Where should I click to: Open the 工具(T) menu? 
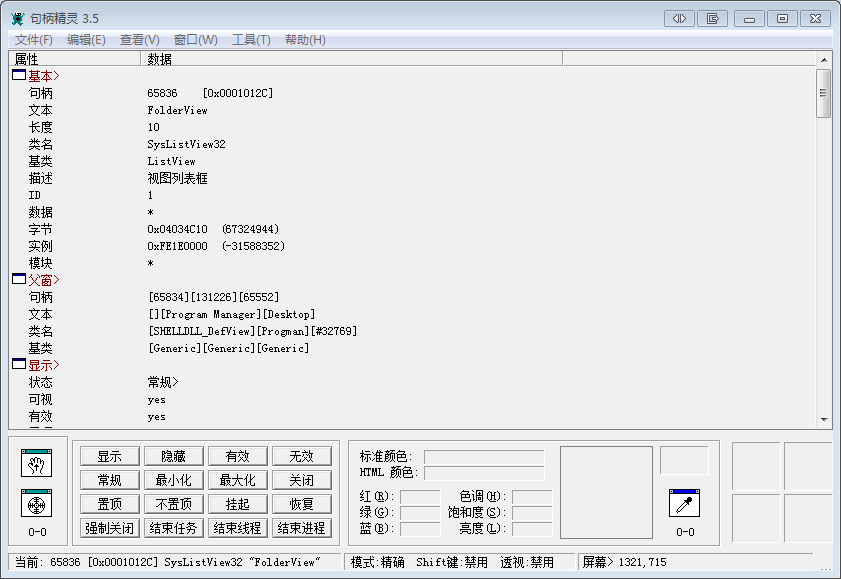[x=251, y=40]
